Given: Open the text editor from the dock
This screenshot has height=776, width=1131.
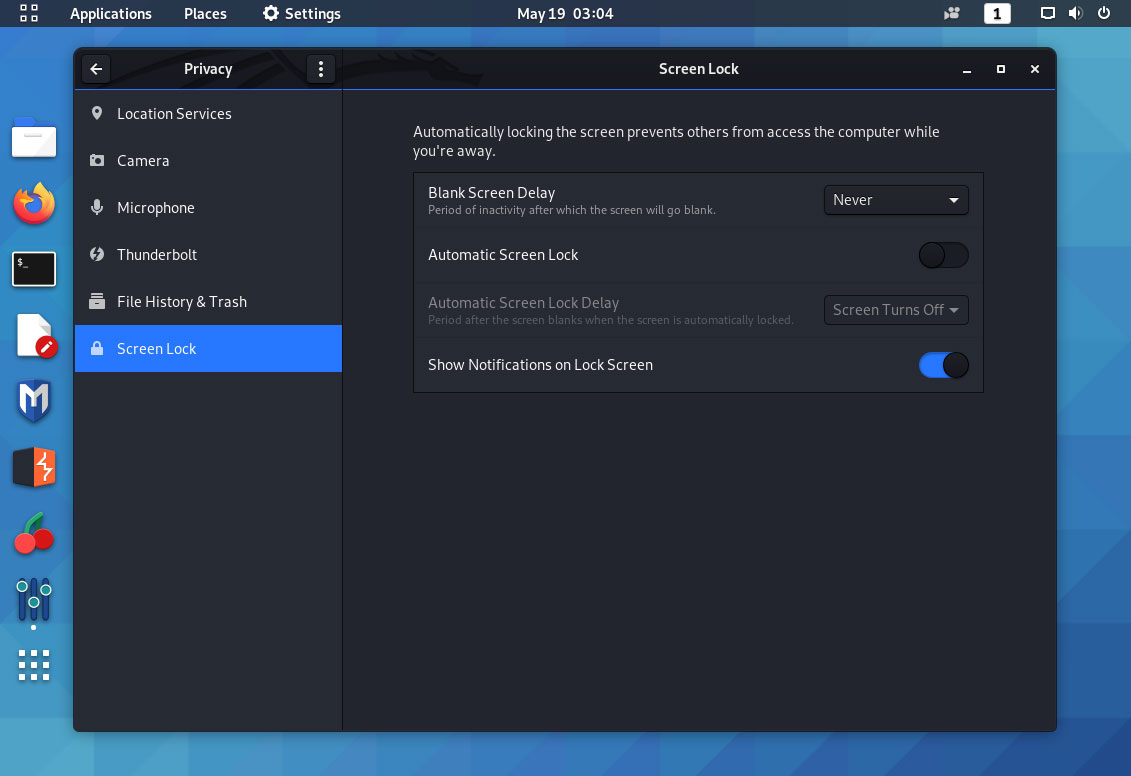Looking at the screenshot, I should [34, 336].
